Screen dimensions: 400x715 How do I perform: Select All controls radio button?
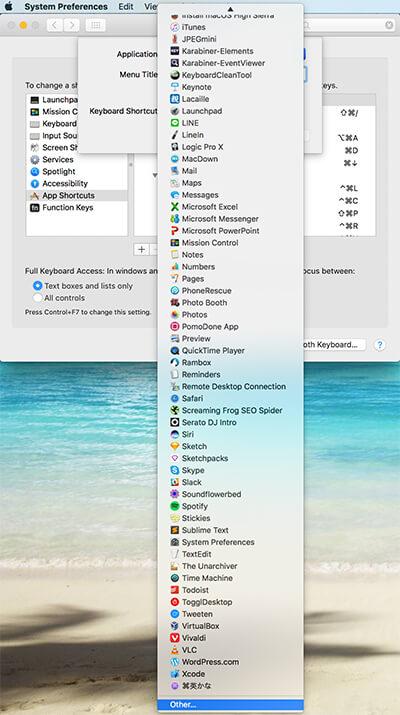(37, 298)
